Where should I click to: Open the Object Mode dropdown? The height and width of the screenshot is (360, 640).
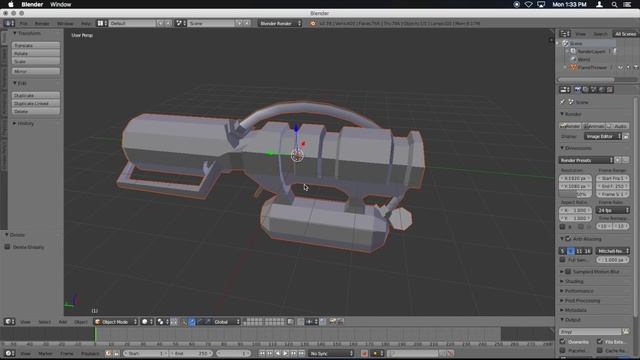116,322
